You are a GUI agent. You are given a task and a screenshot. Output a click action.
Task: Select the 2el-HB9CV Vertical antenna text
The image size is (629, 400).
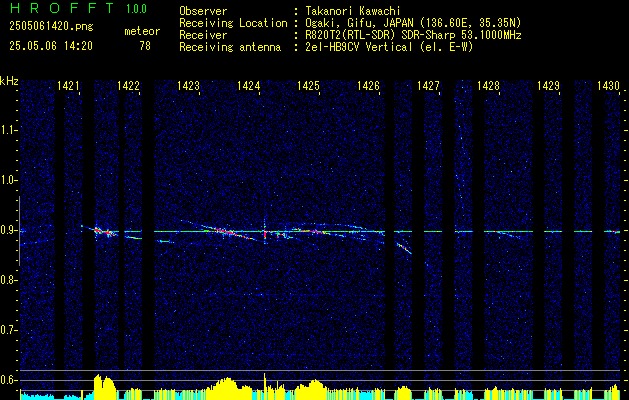point(389,47)
